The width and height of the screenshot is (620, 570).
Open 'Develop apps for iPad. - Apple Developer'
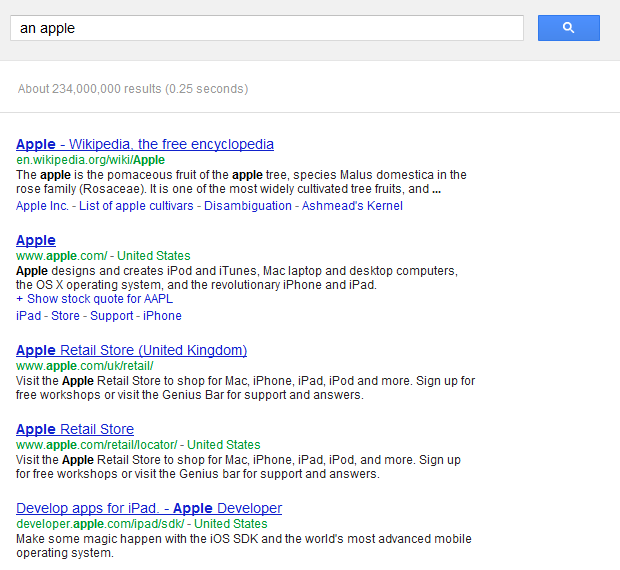coord(149,508)
